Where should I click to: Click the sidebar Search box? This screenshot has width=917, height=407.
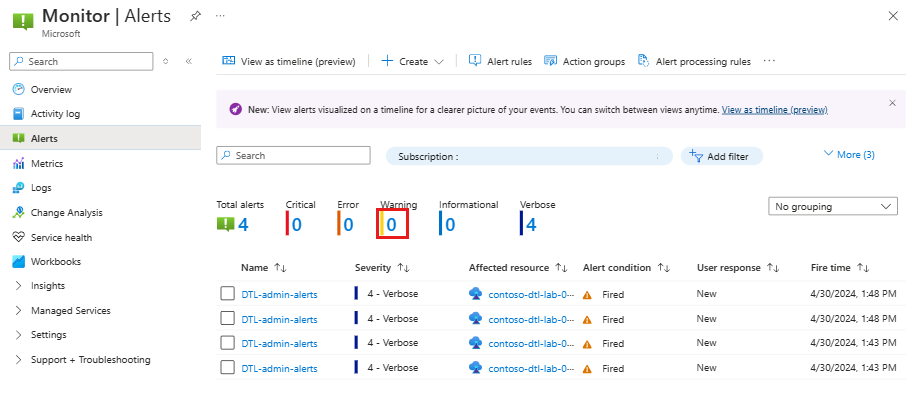click(x=81, y=61)
